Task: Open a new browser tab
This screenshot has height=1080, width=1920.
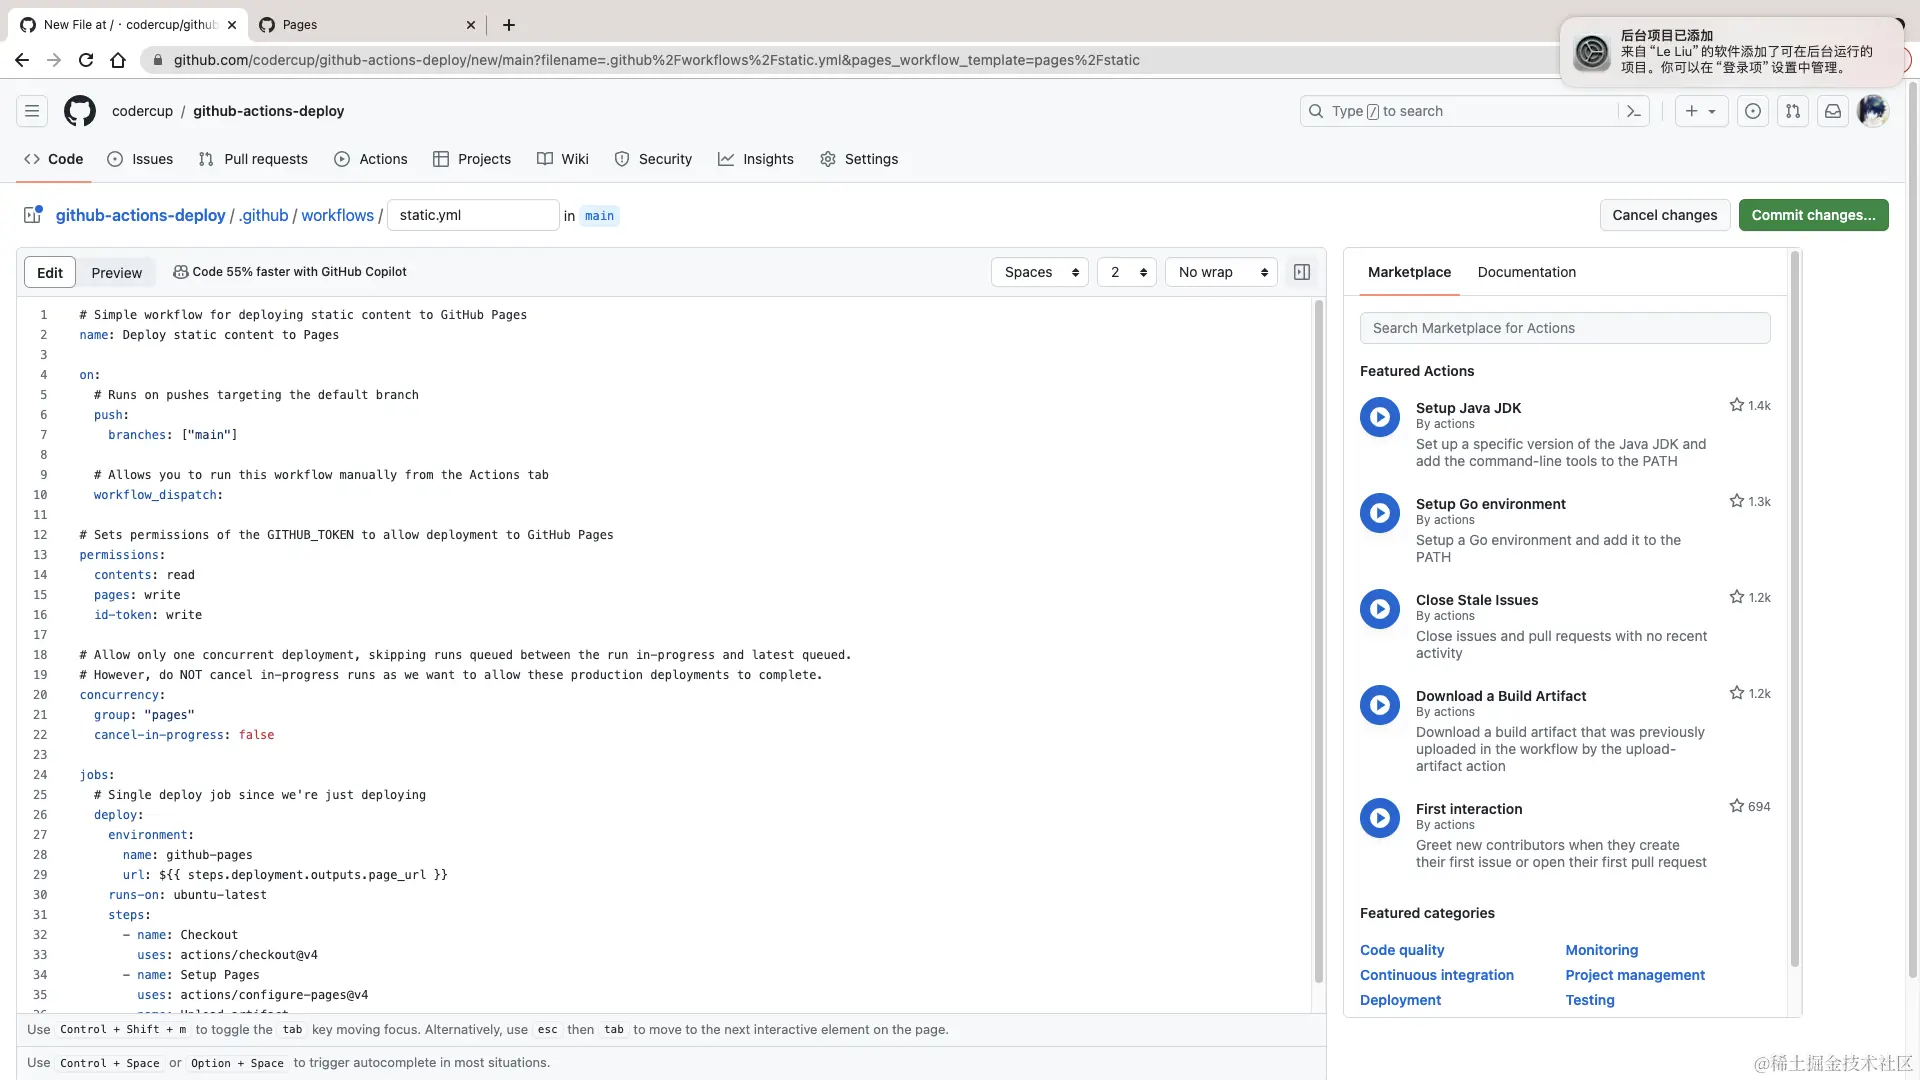Action: pos(509,25)
